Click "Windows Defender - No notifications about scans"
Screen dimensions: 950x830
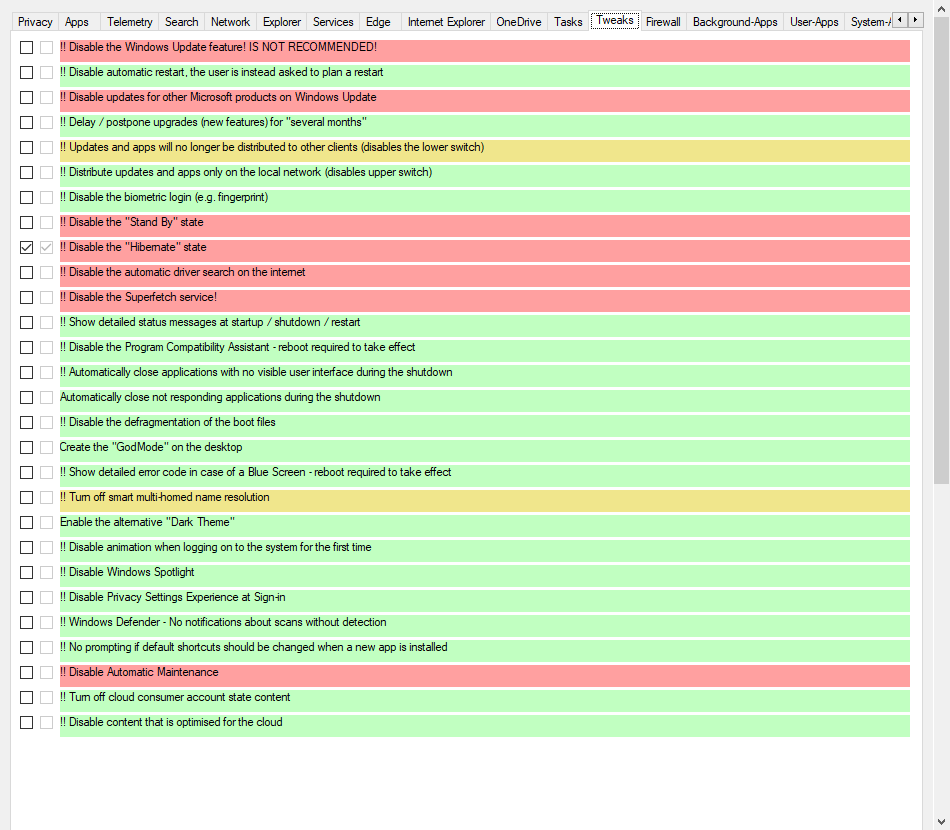pyautogui.click(x=485, y=626)
